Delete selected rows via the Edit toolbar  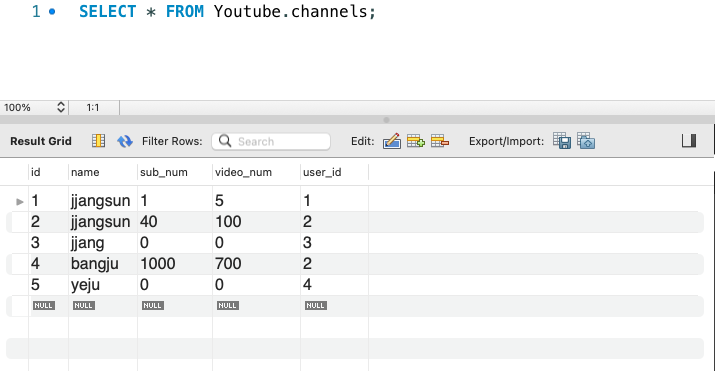440,141
